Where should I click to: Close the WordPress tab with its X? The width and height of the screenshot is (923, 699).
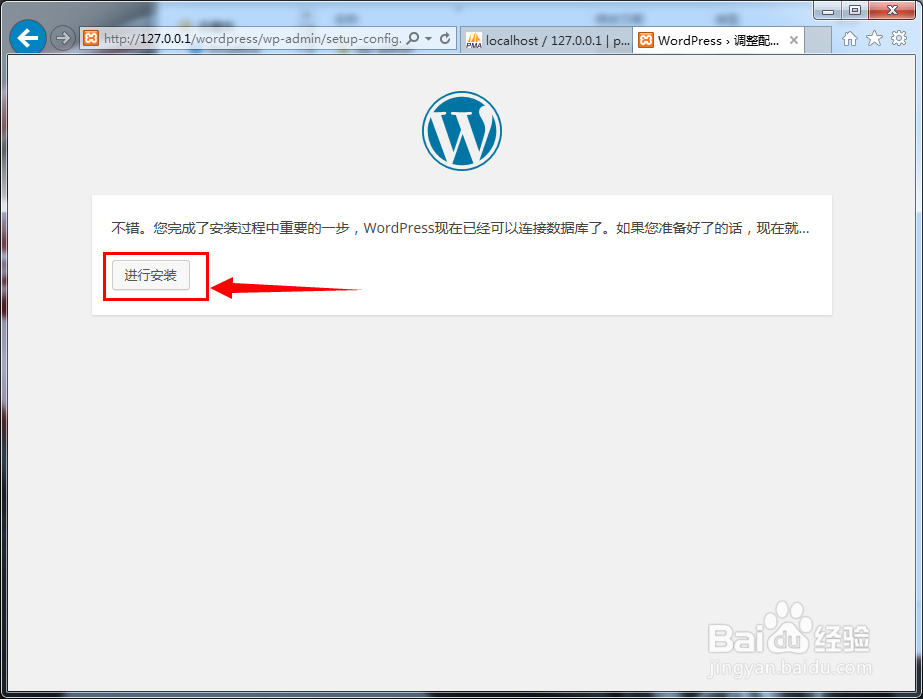coord(793,40)
